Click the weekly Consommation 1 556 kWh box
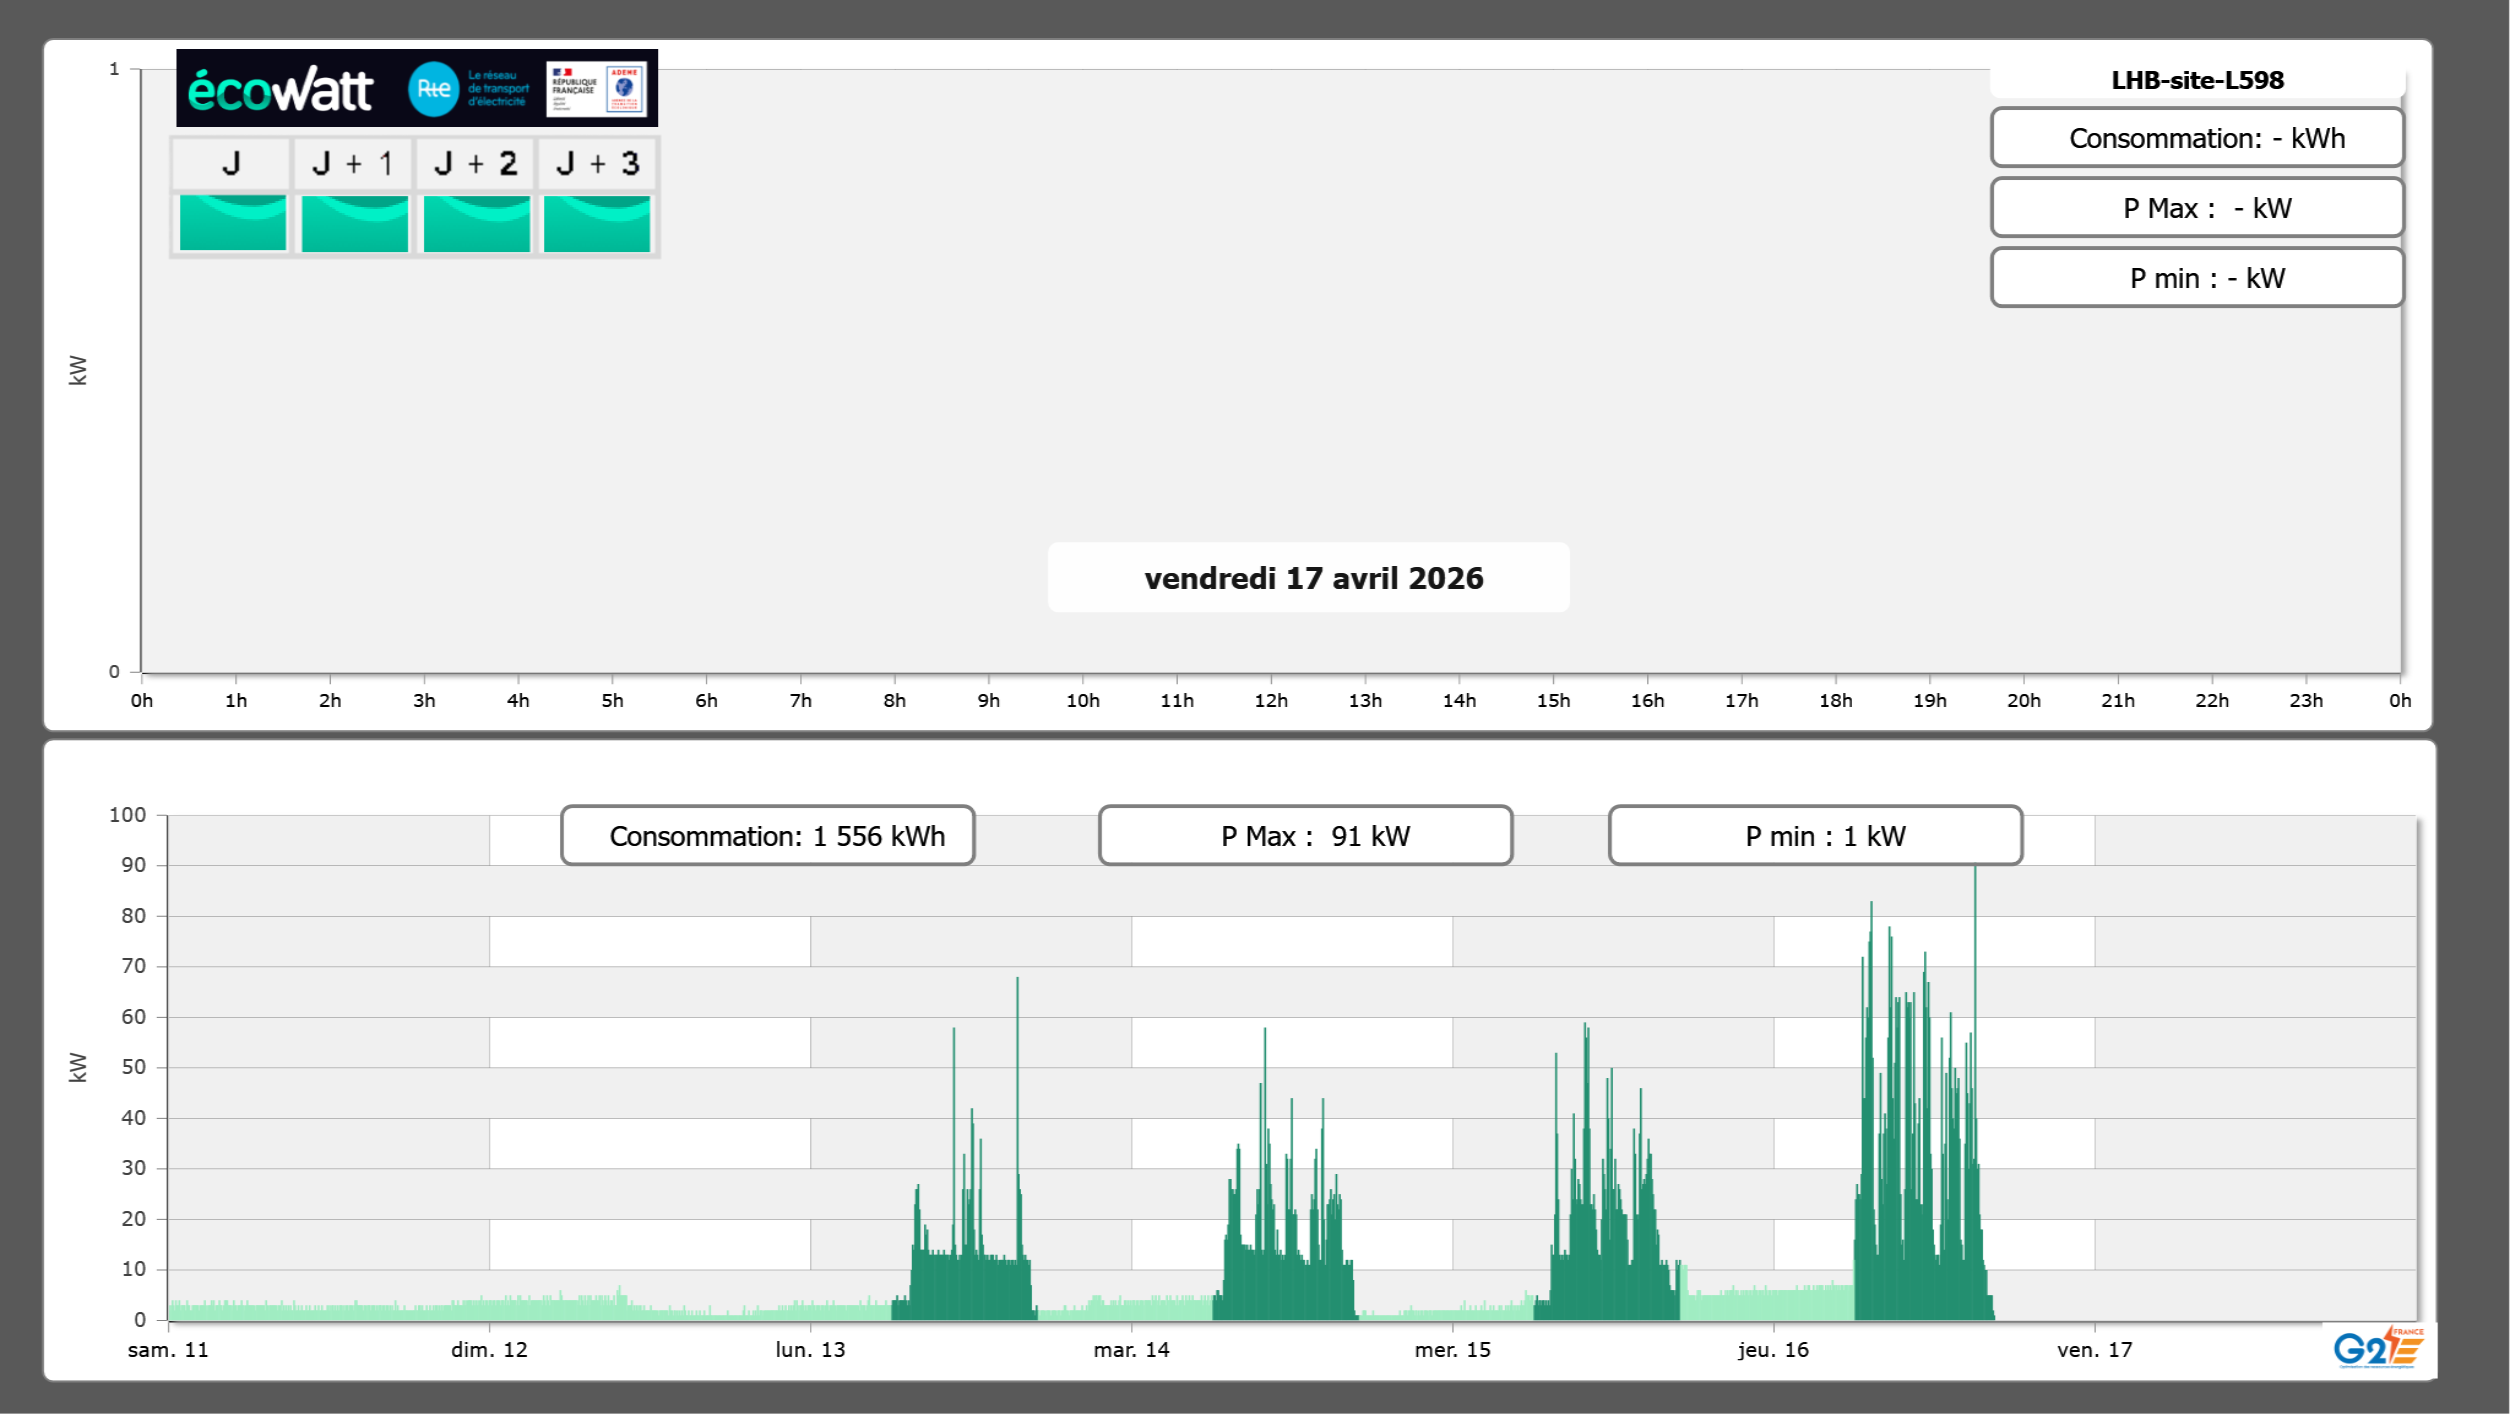The image size is (2511, 1415). (x=768, y=836)
